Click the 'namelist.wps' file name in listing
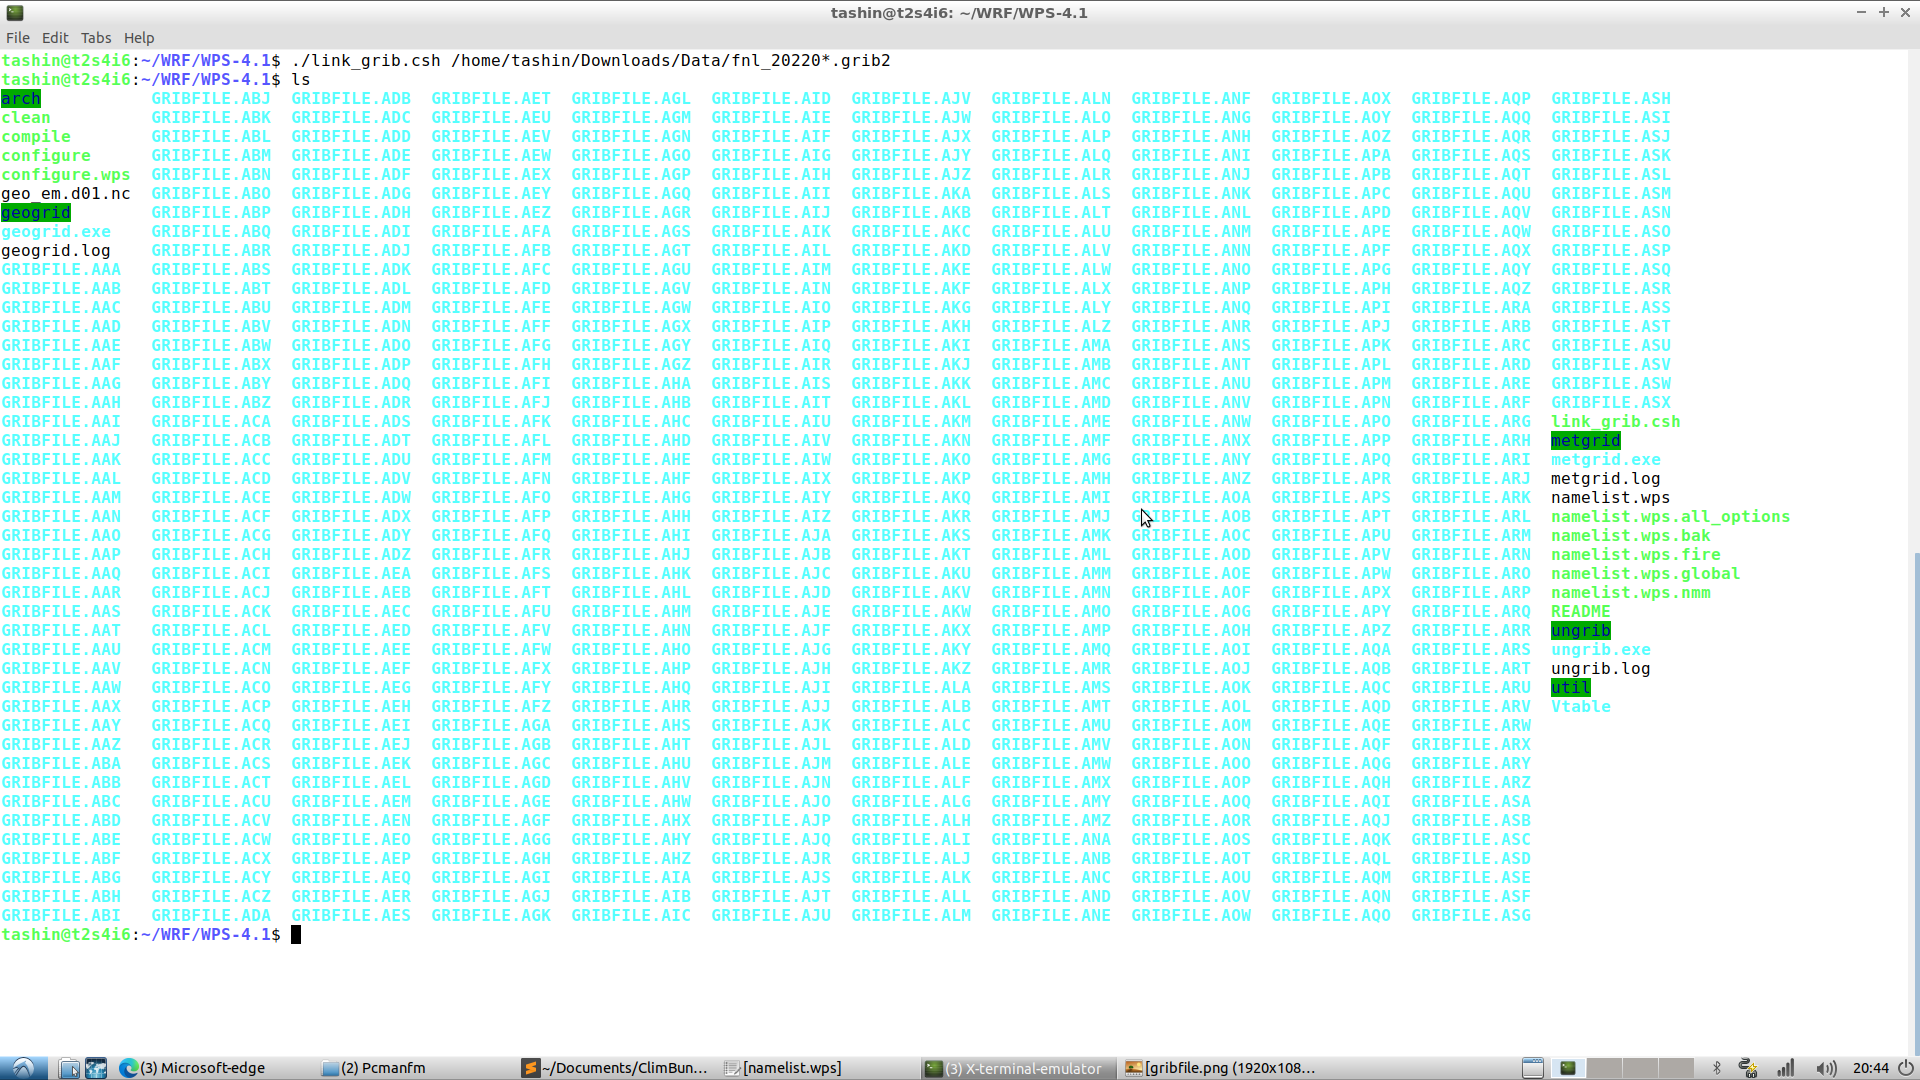Screen dimensions: 1920x1080 tap(1611, 497)
